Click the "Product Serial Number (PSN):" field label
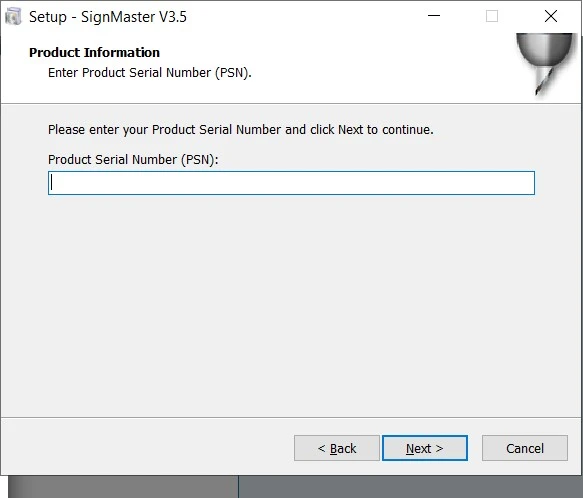Viewport: 583px width, 498px height. pos(133,160)
